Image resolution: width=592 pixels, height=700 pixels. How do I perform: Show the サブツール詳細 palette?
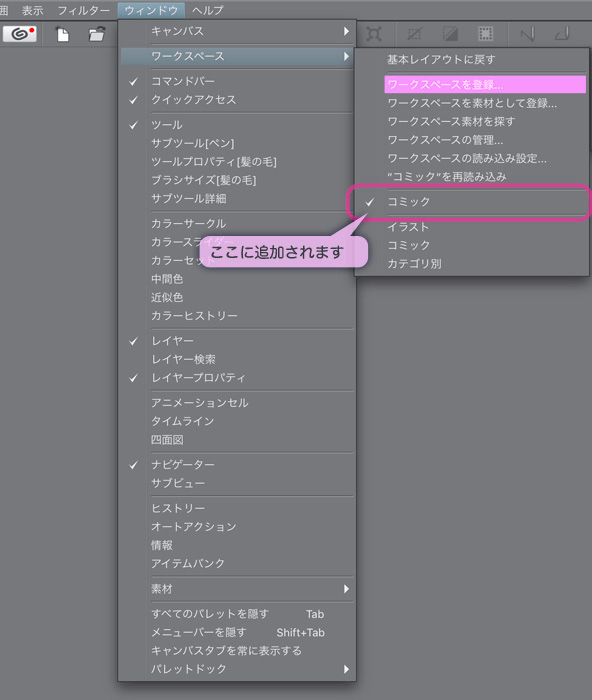coord(238,199)
